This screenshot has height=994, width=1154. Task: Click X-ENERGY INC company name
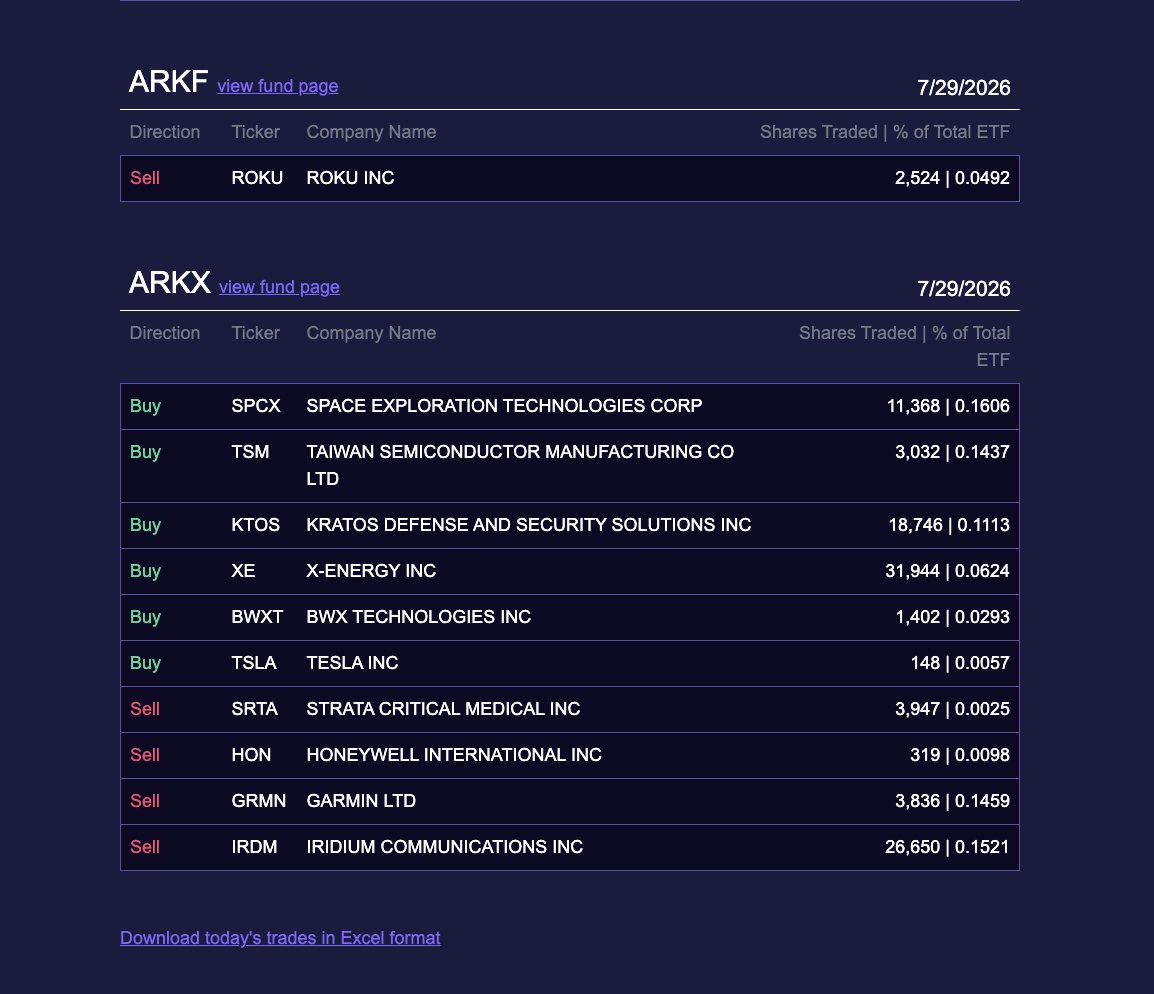(371, 571)
